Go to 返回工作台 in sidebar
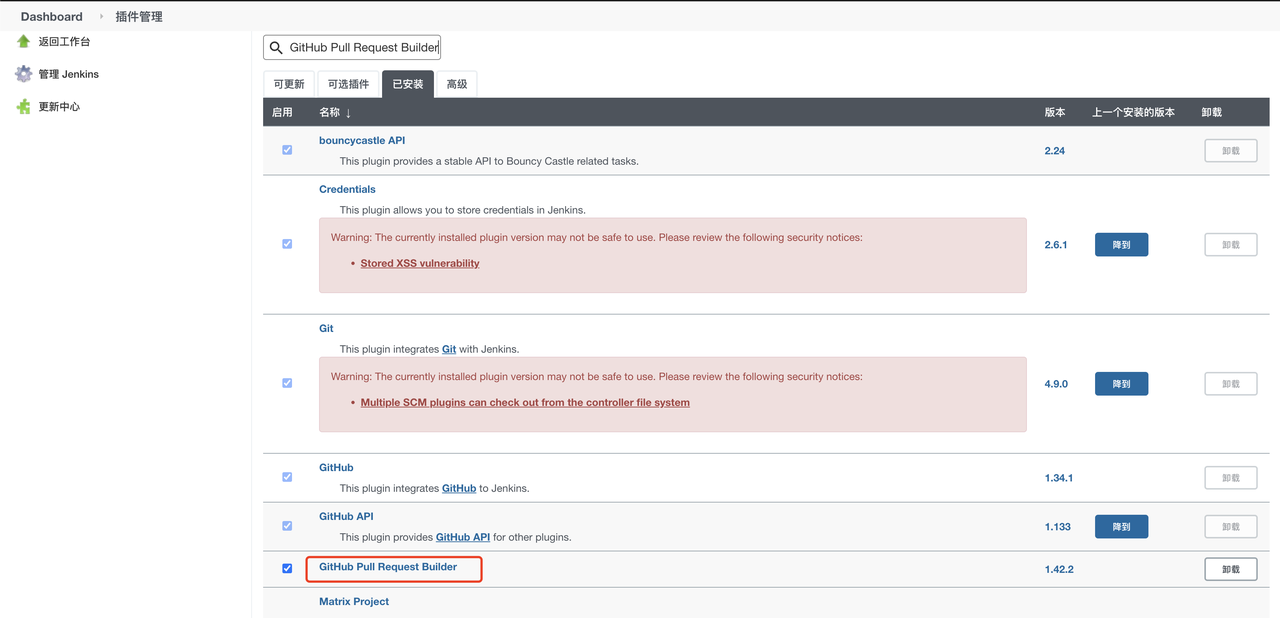 (64, 42)
